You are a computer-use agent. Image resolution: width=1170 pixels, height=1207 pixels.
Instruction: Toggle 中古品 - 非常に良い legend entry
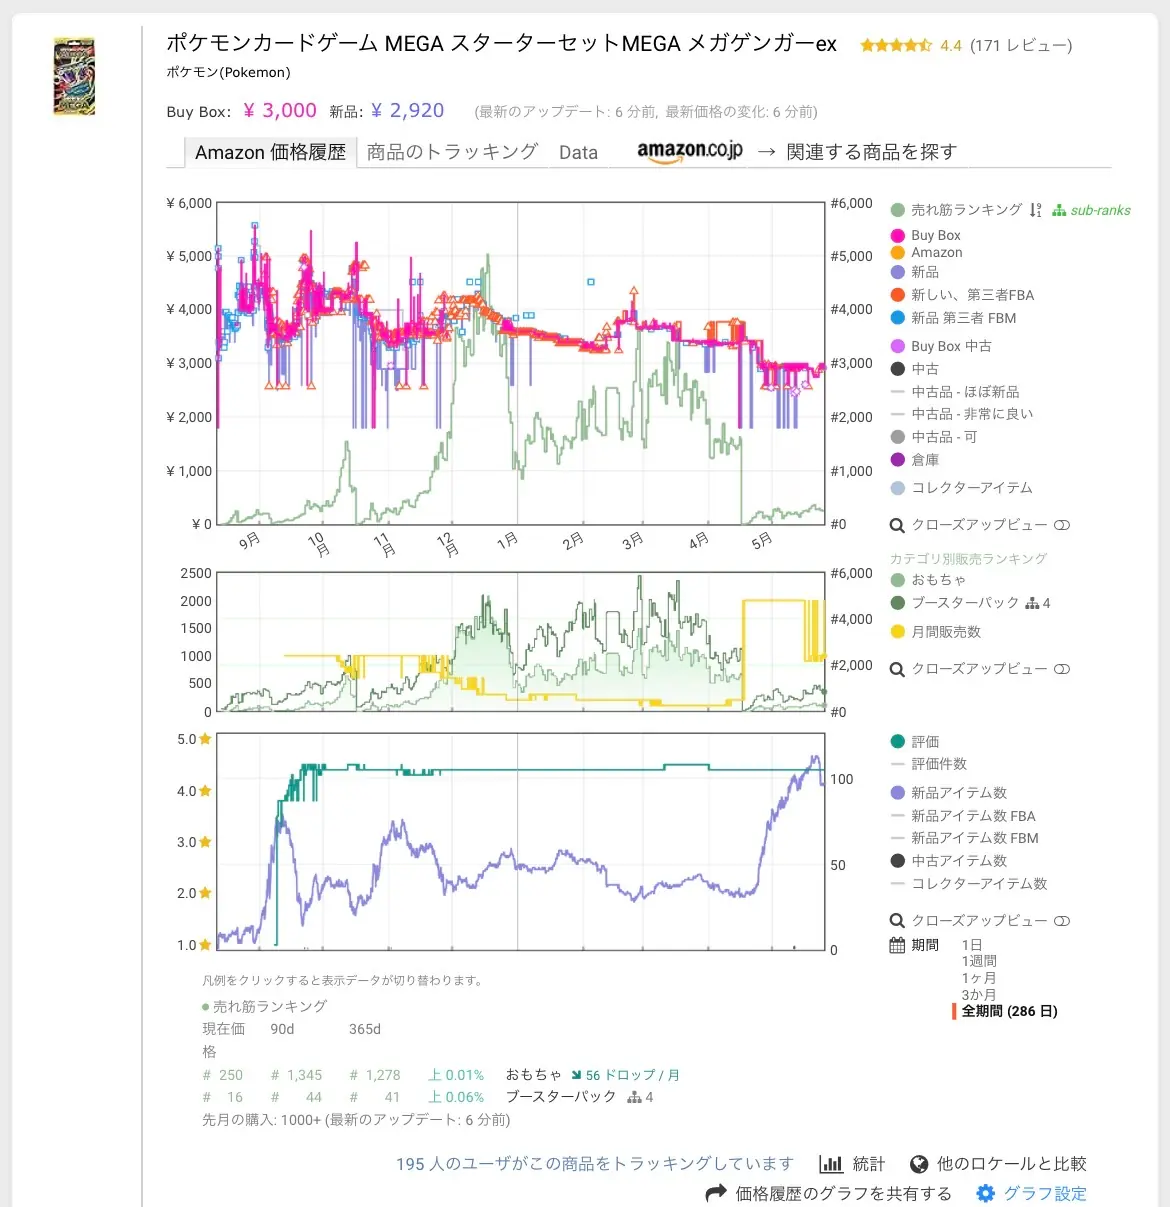pos(962,414)
